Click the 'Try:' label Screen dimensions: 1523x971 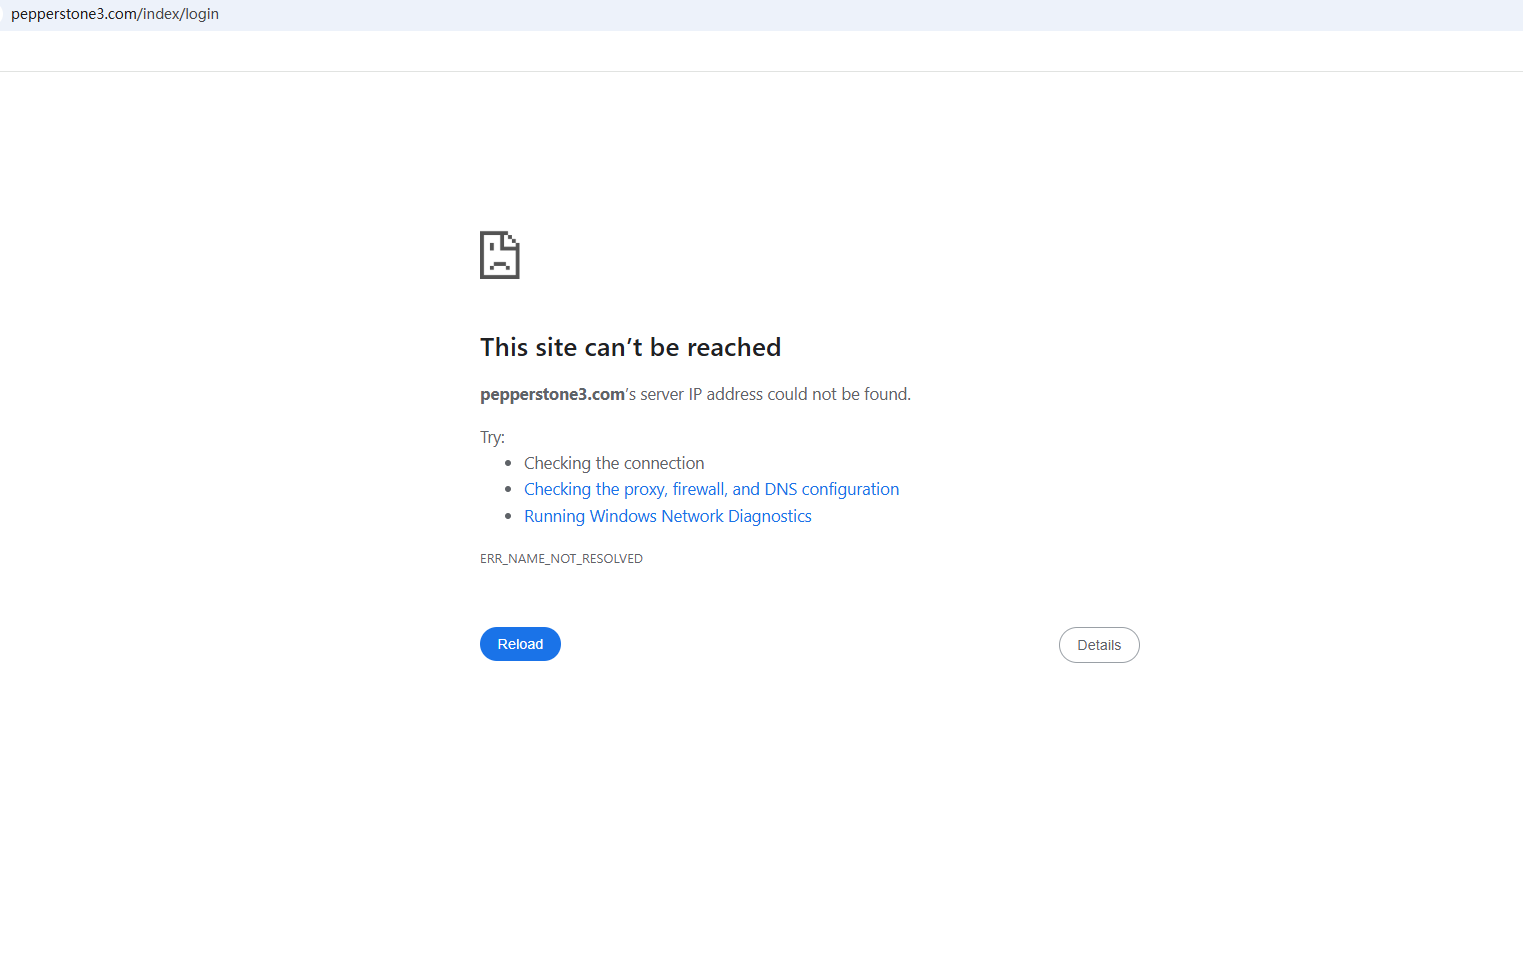[492, 437]
